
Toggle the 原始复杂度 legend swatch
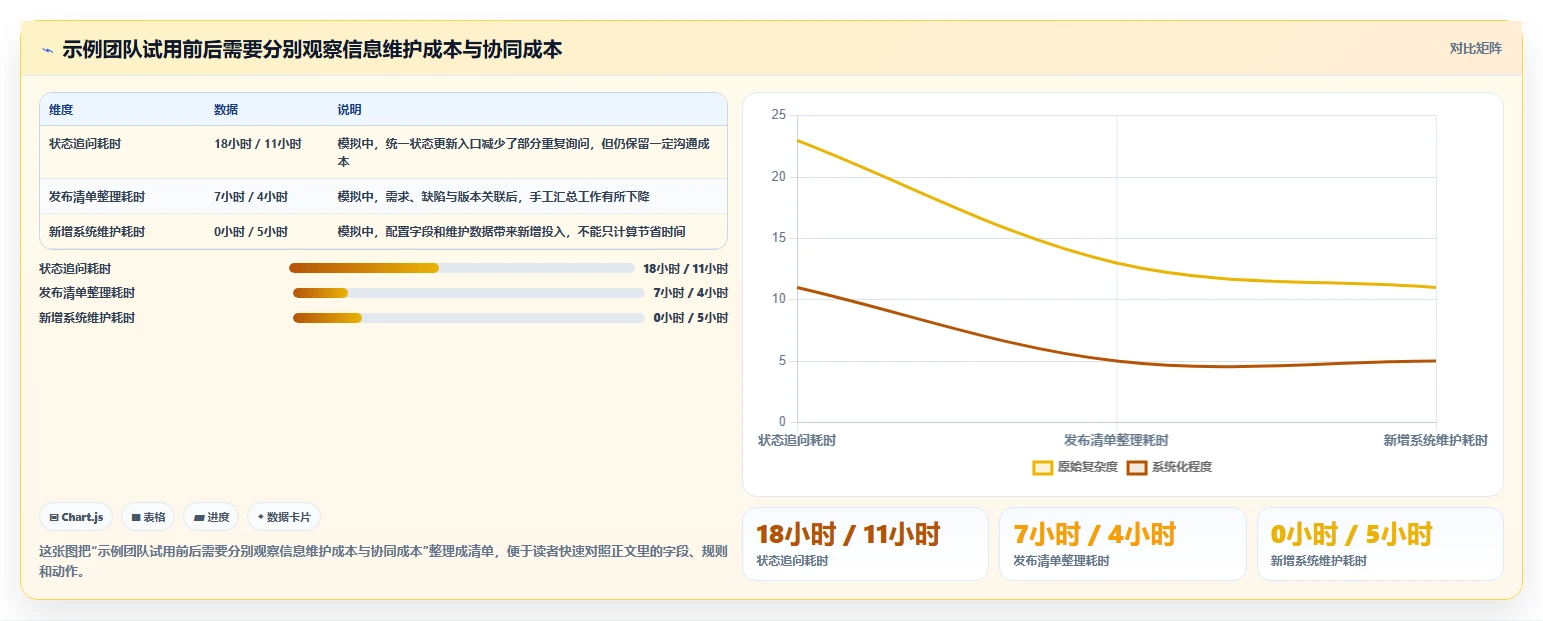[1043, 467]
